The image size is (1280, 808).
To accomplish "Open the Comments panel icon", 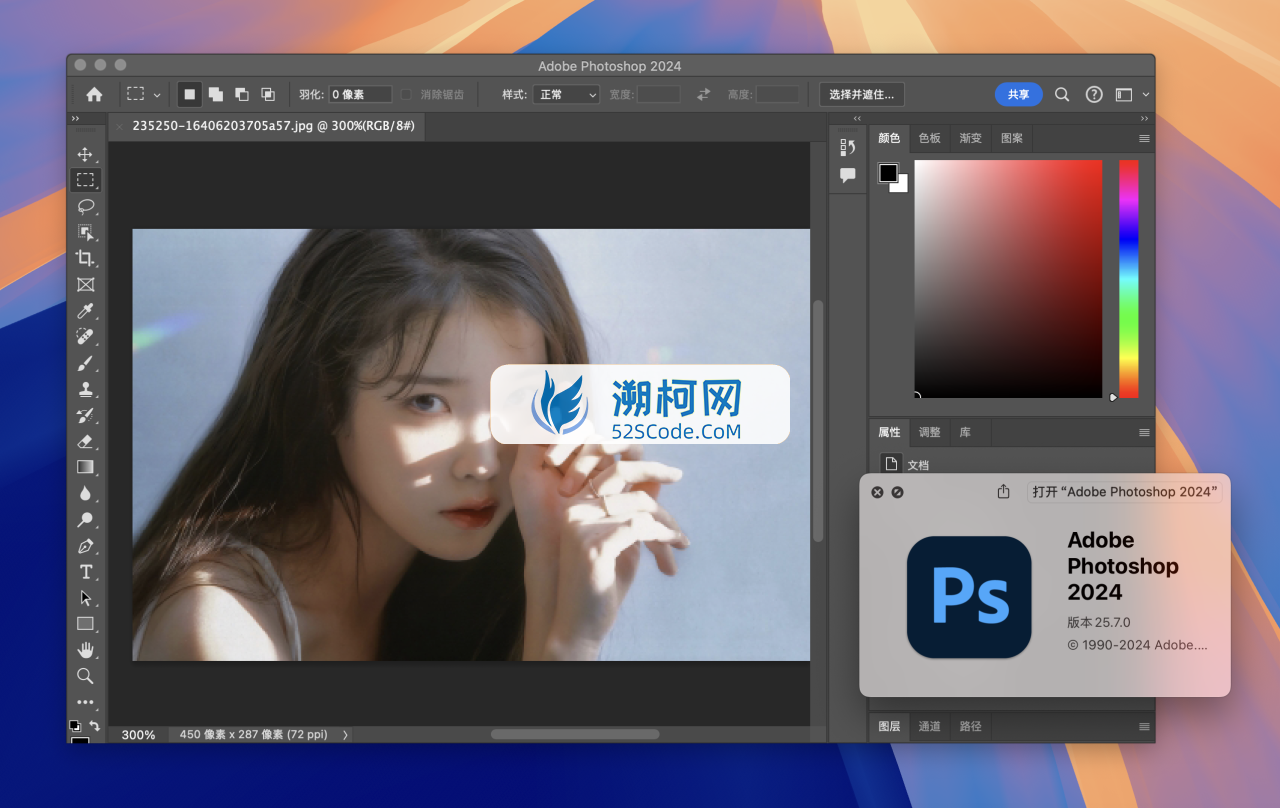I will tap(848, 175).
